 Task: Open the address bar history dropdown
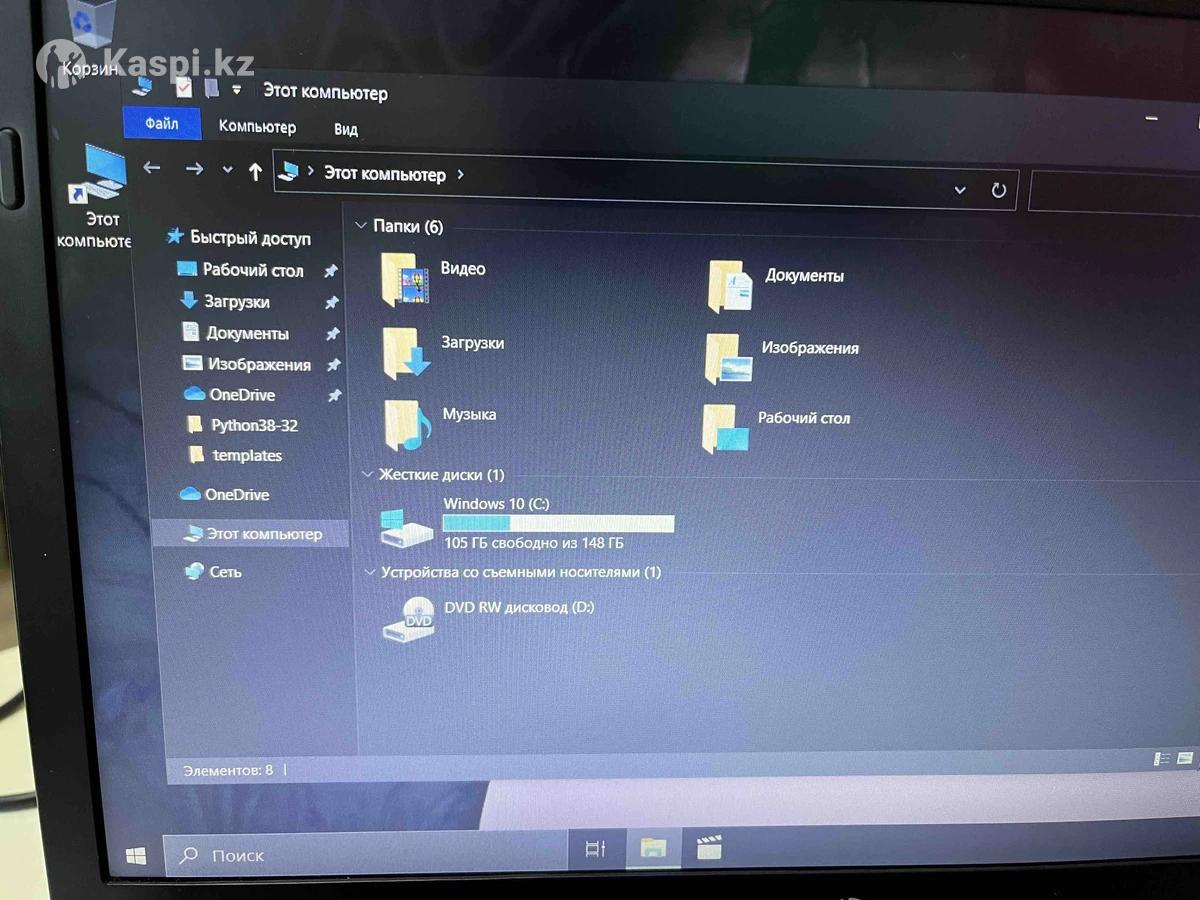coord(960,190)
